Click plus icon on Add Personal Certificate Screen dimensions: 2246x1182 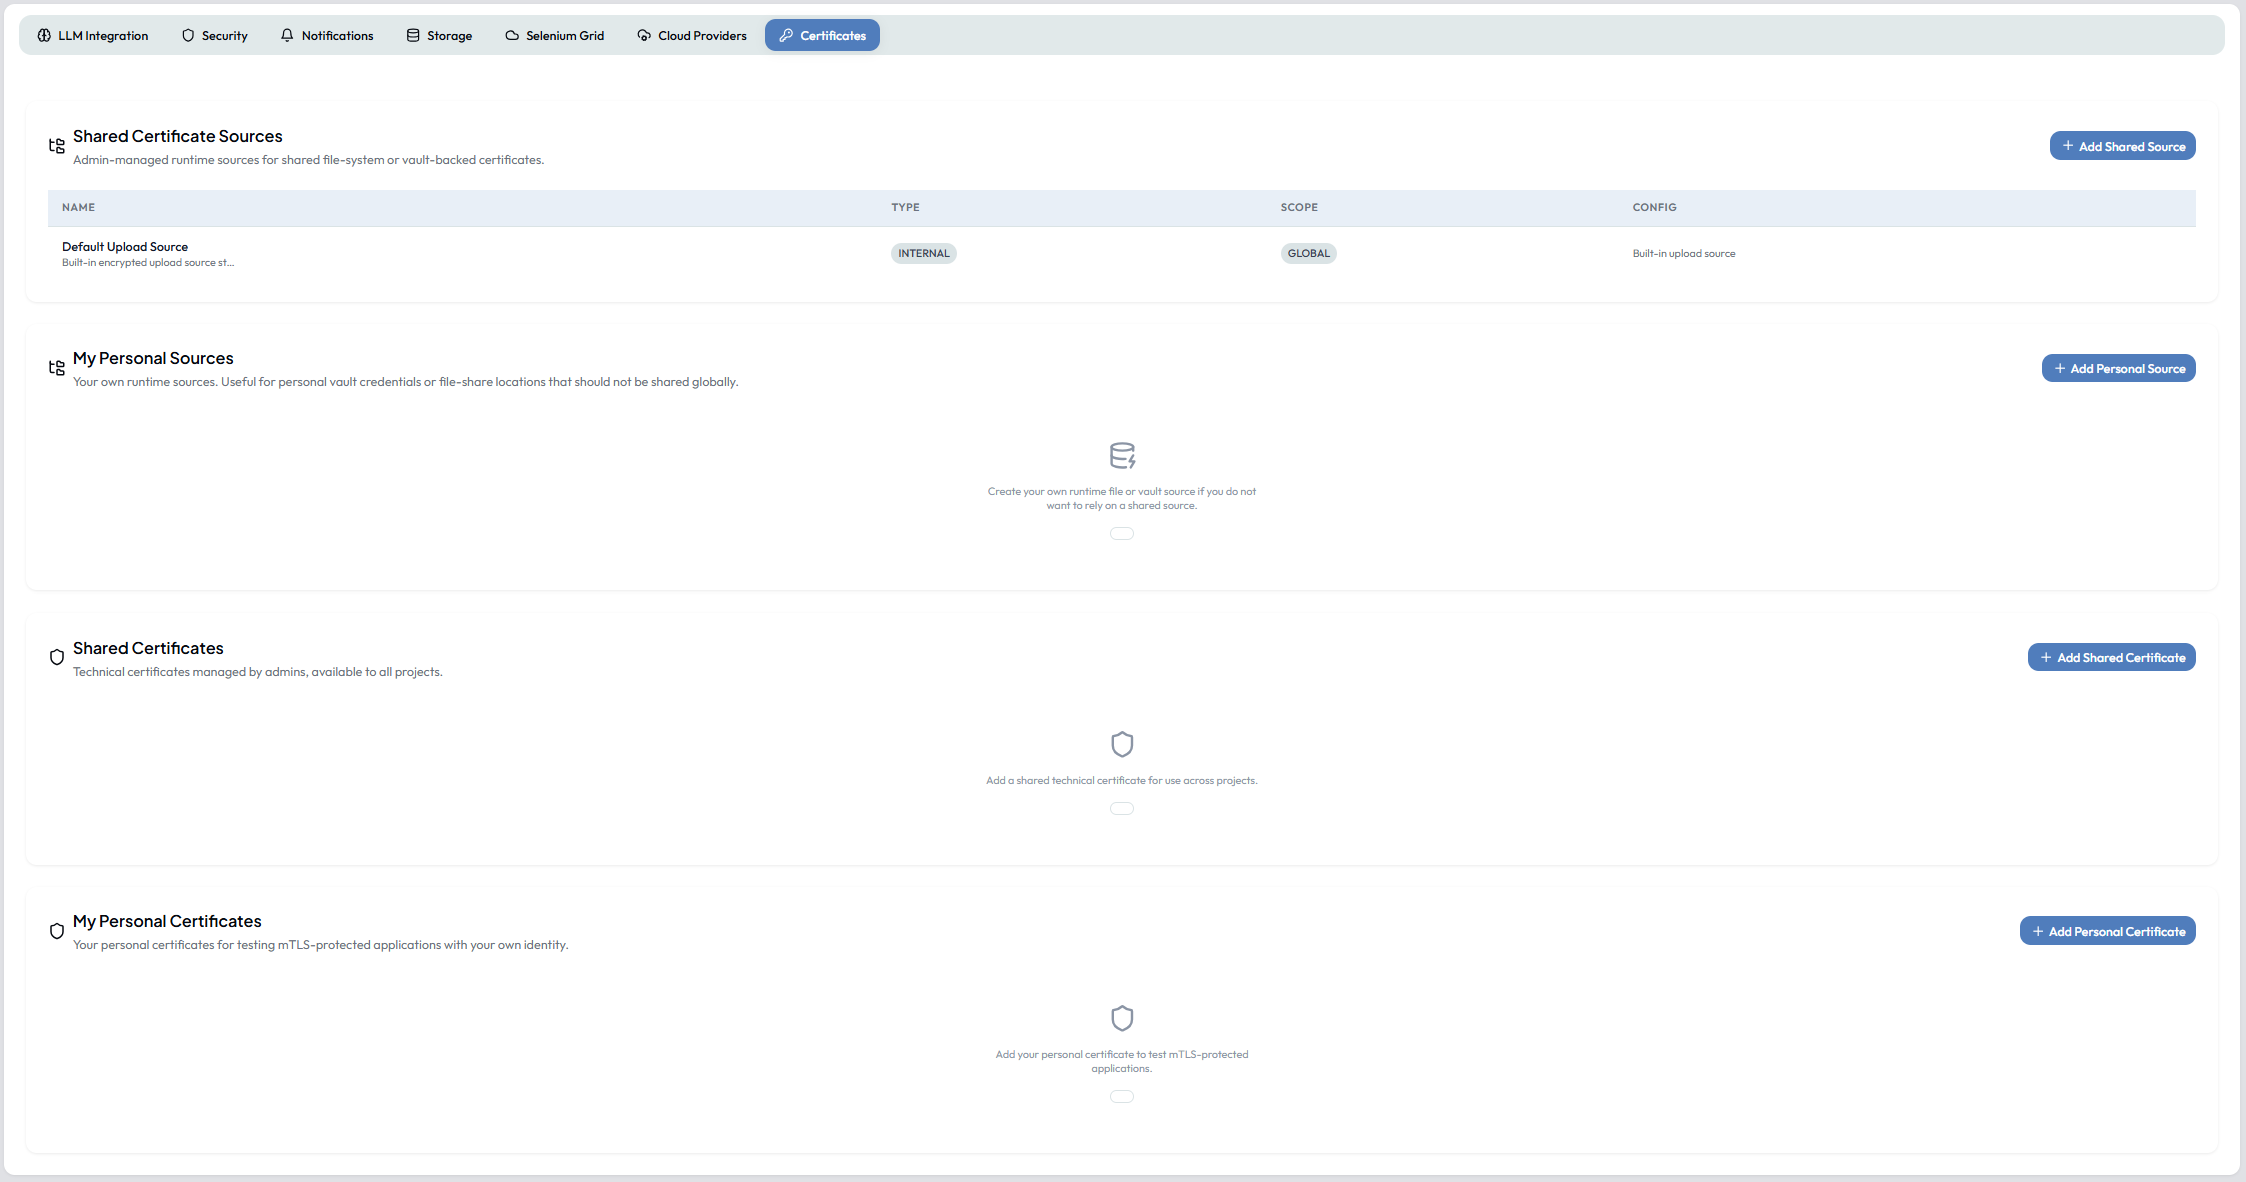[2038, 931]
